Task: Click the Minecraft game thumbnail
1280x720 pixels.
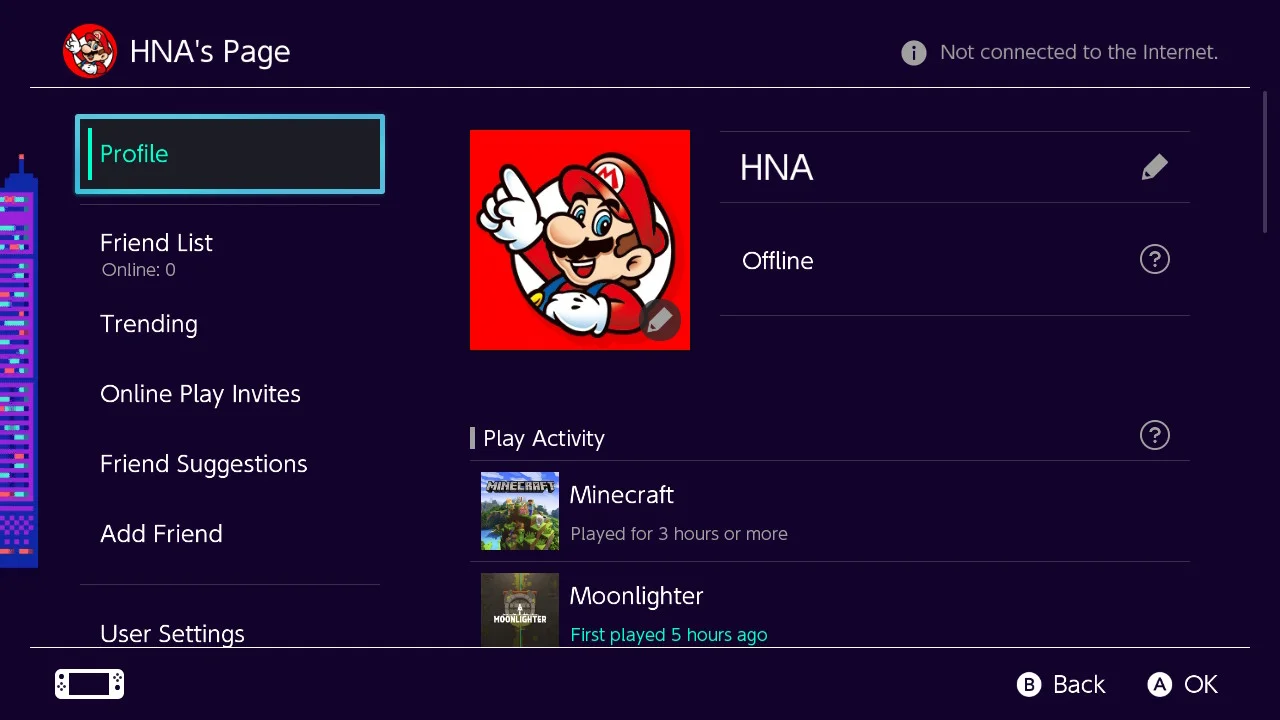Action: 520,511
